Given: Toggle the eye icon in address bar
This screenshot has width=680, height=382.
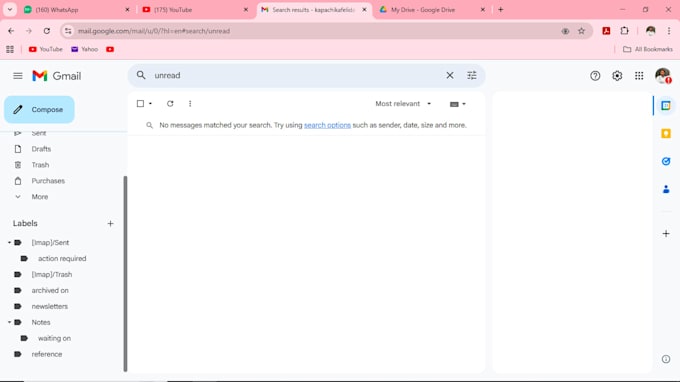Looking at the screenshot, I should click(565, 31).
